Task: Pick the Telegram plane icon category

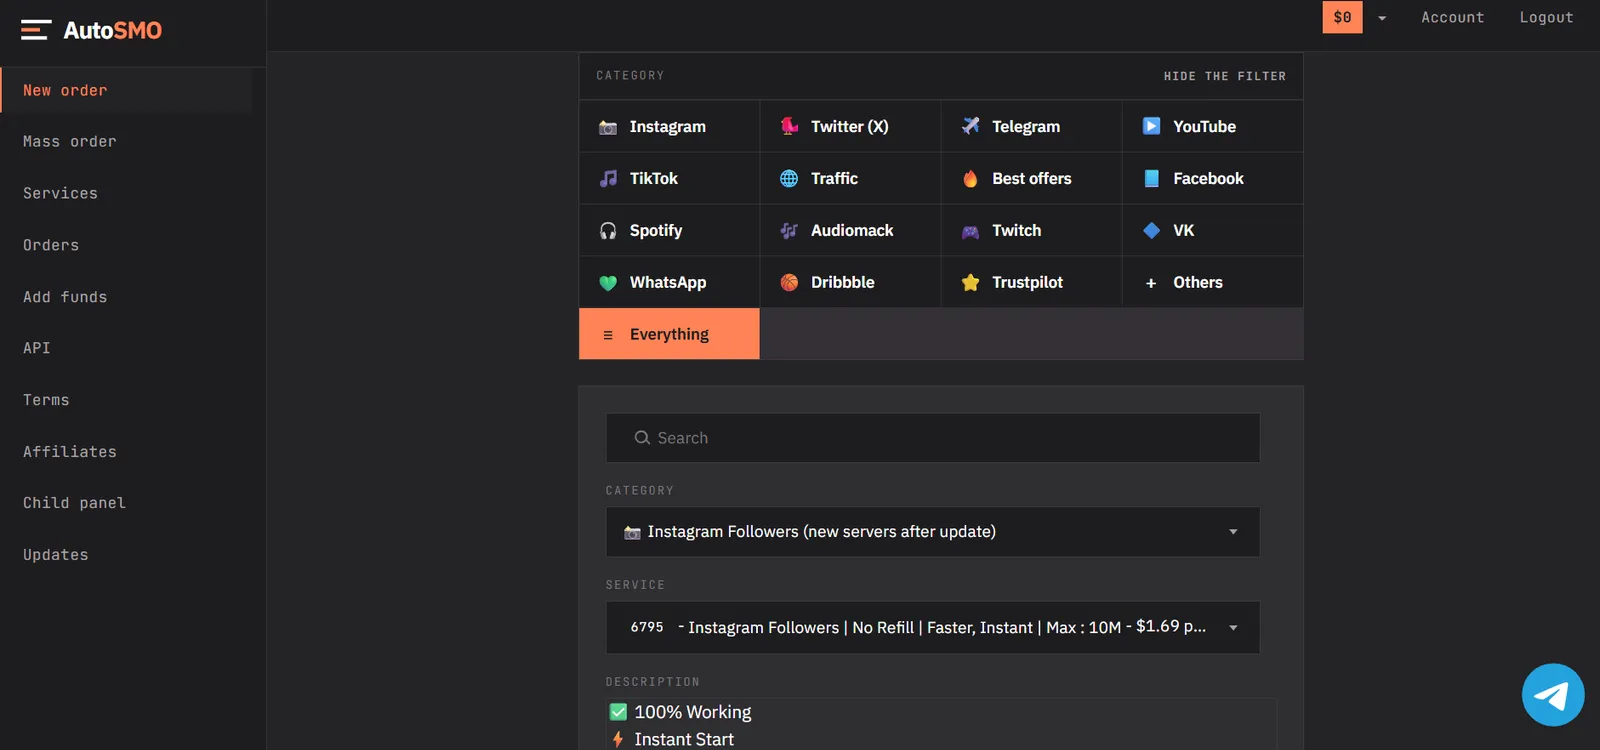Action: (970, 126)
